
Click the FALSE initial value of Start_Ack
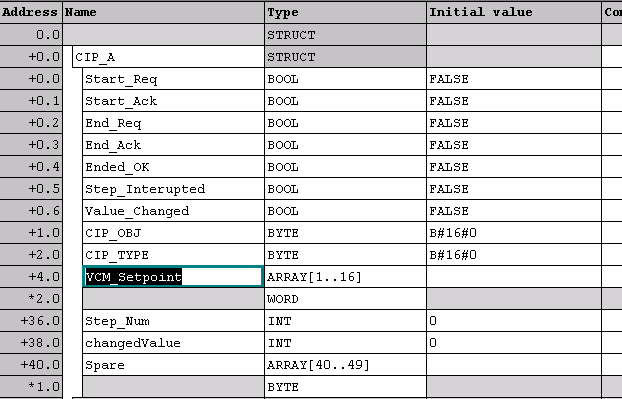point(514,101)
